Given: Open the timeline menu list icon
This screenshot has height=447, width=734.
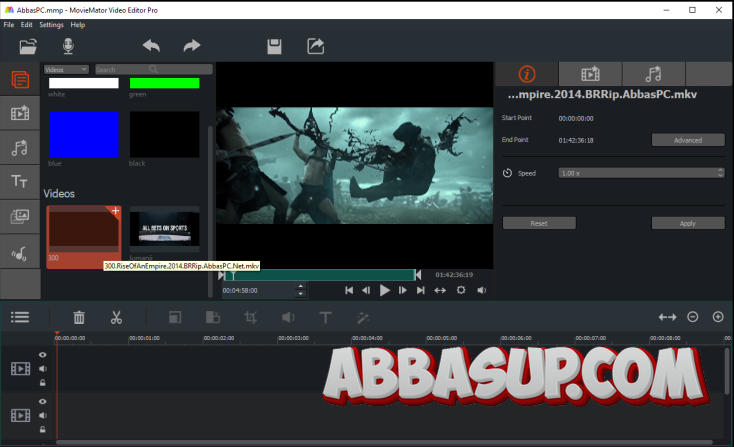Looking at the screenshot, I should (x=20, y=317).
